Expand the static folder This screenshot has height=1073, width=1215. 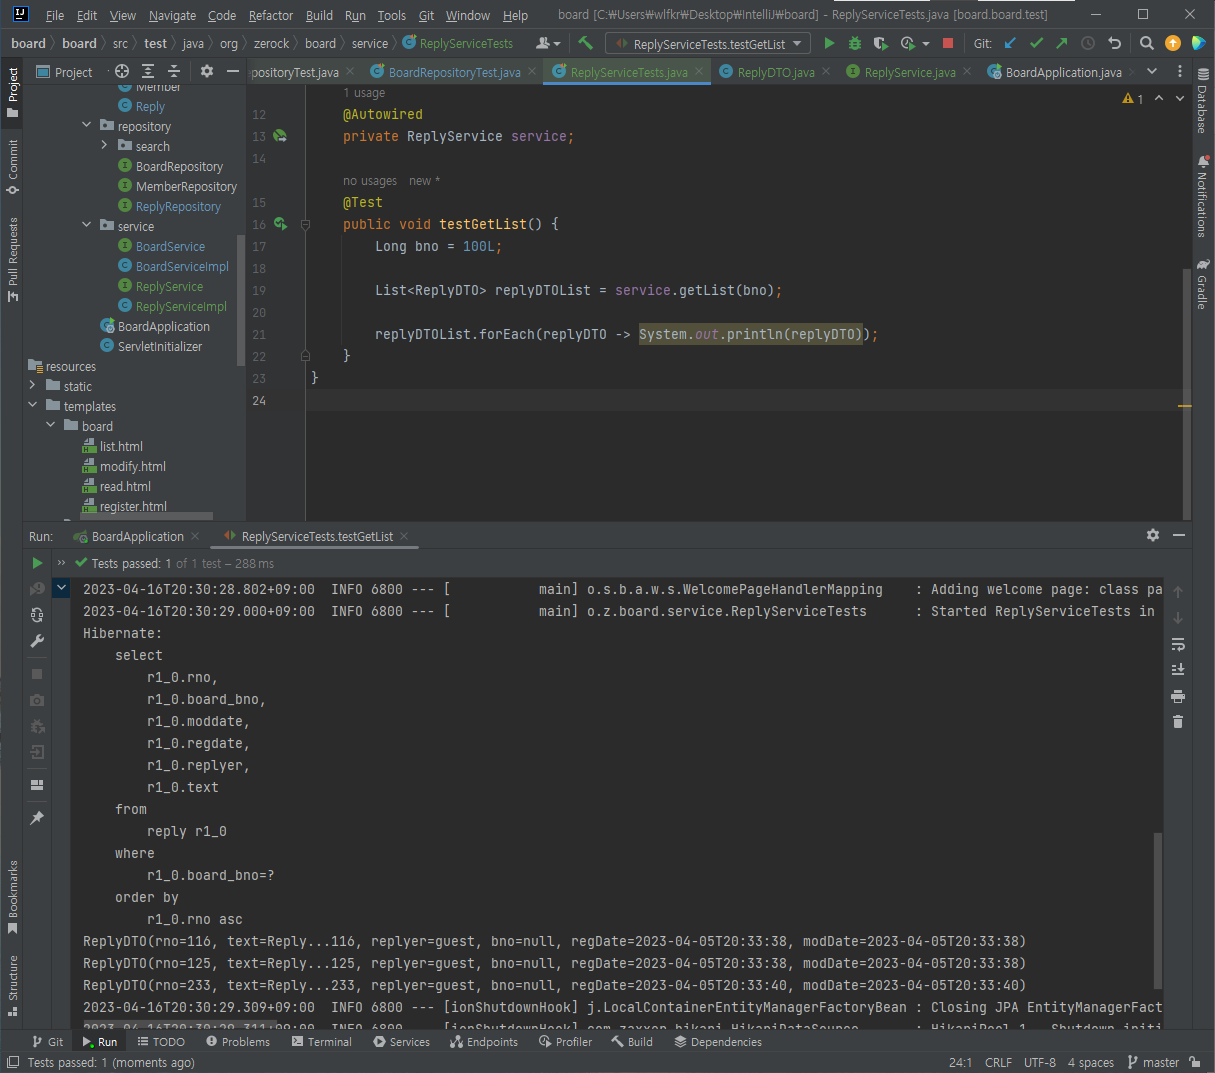click(x=33, y=386)
